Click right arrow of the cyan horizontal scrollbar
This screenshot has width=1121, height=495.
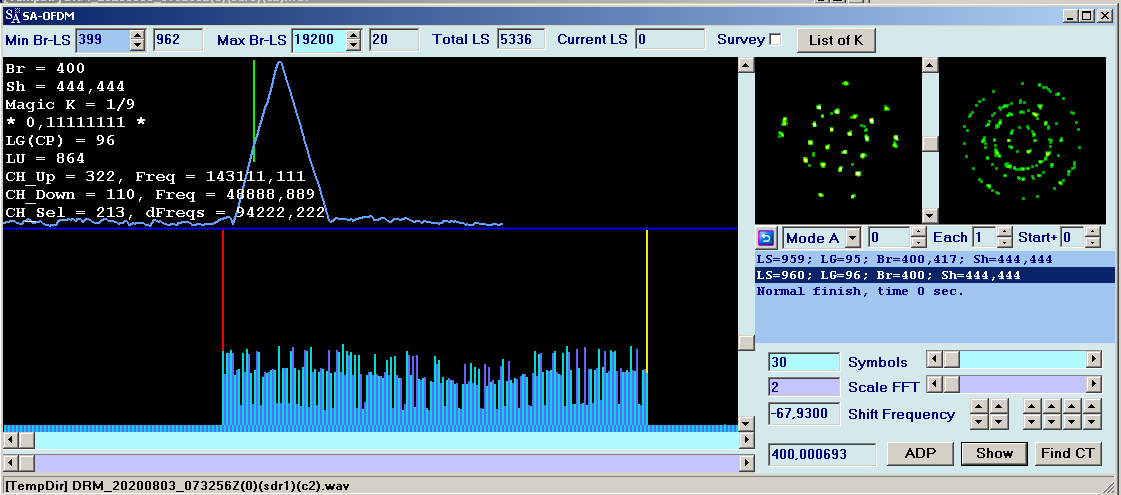[x=746, y=440]
